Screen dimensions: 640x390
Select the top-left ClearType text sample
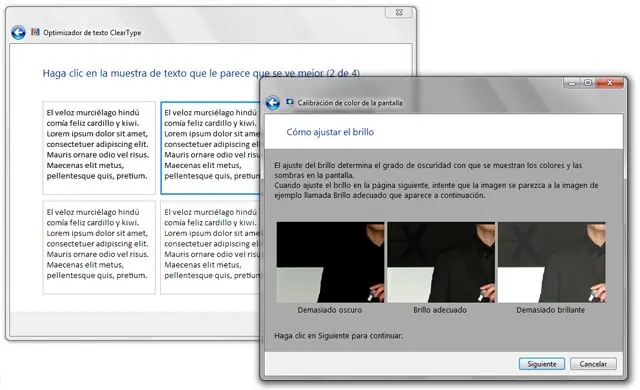tap(99, 148)
